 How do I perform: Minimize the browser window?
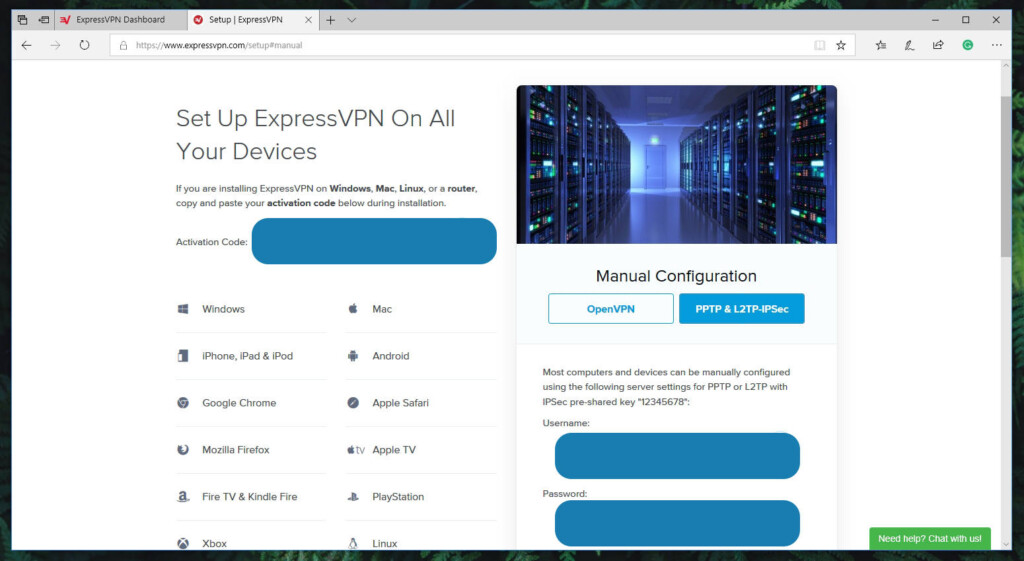click(935, 20)
